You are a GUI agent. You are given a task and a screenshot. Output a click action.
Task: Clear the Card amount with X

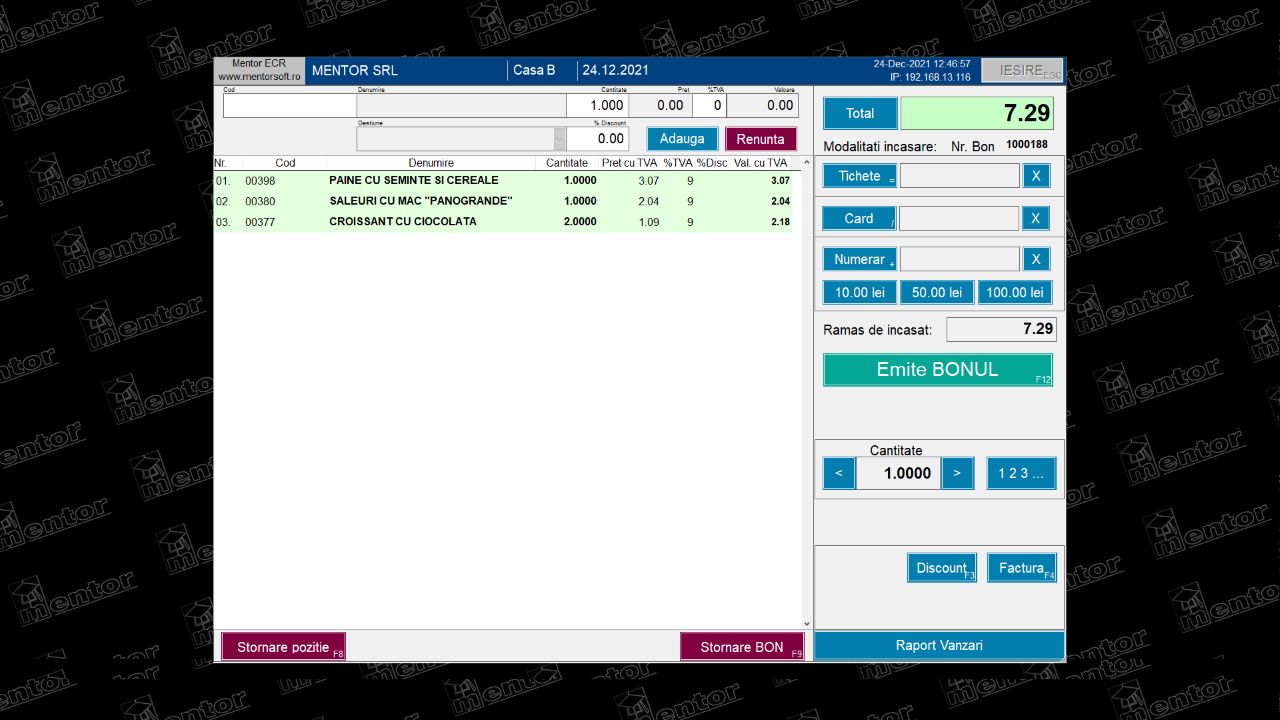click(x=1035, y=218)
